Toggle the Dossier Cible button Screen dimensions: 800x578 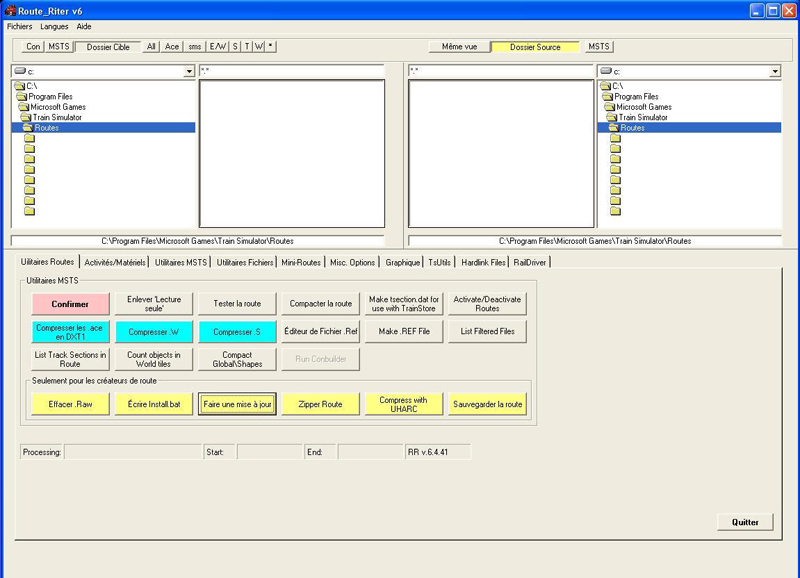pos(108,47)
